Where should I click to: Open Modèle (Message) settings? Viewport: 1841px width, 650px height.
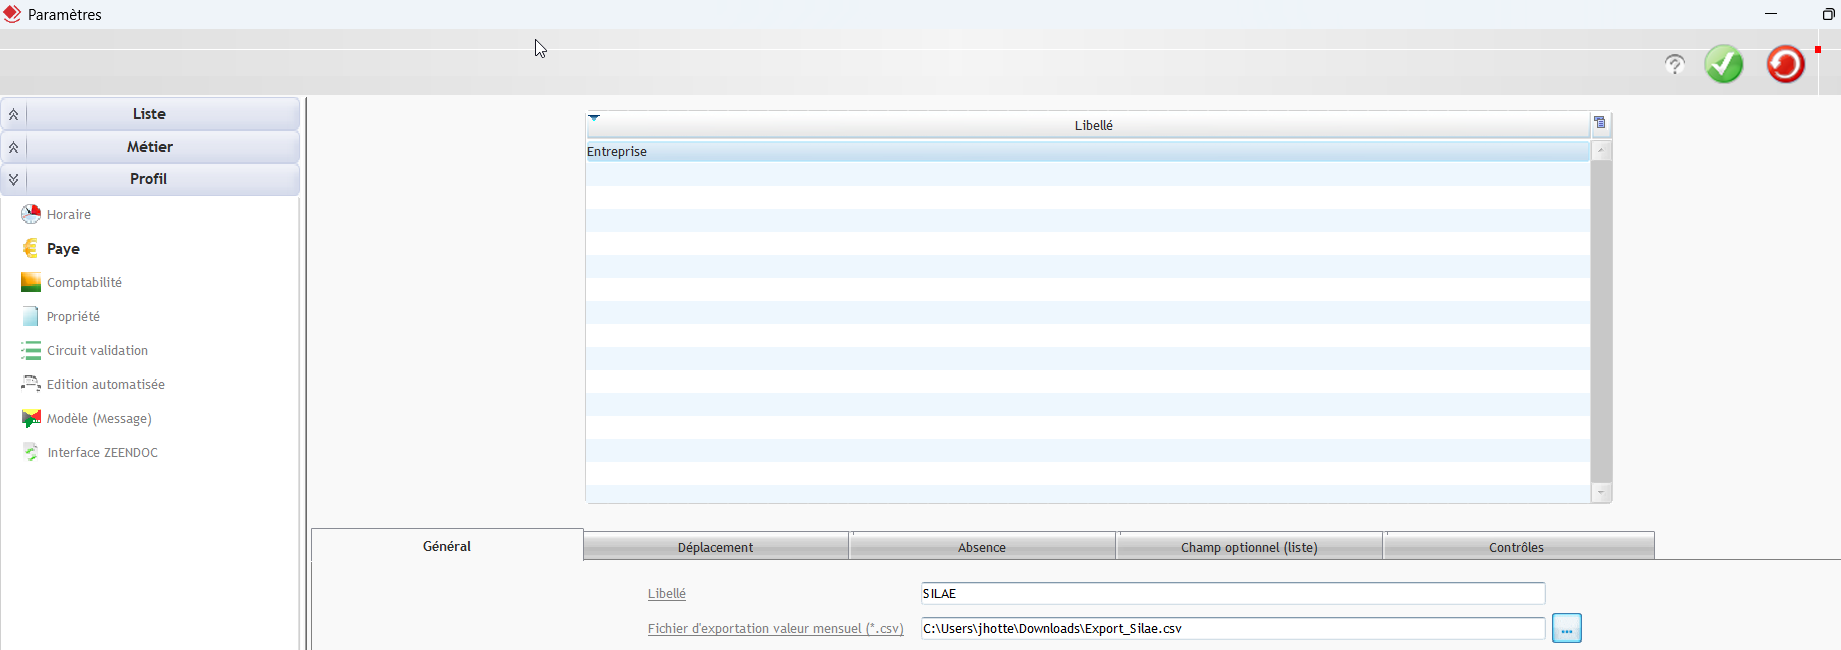[99, 419]
